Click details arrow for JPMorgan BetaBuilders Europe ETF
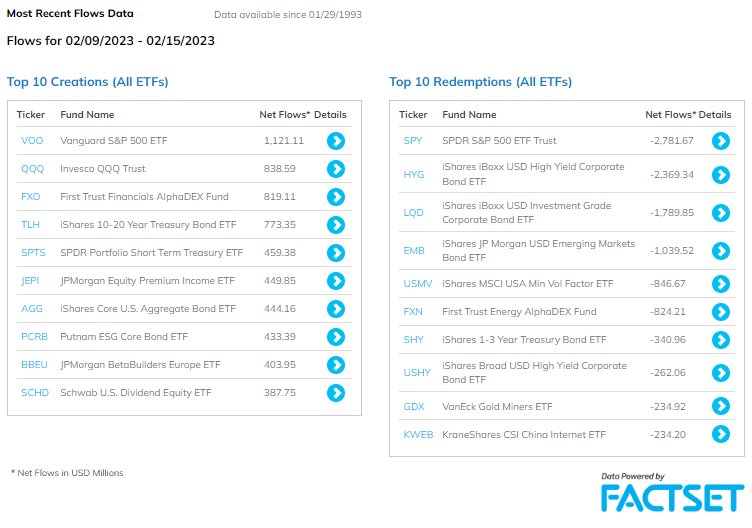The width and height of the screenshot is (752, 528). coord(336,365)
